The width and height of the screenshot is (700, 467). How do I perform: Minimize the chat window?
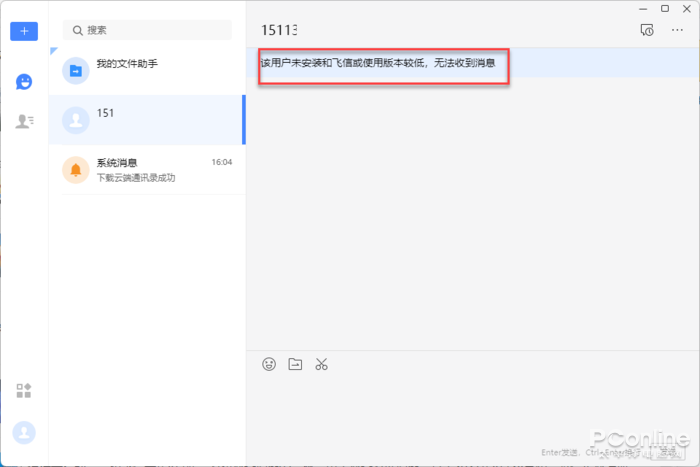click(643, 9)
